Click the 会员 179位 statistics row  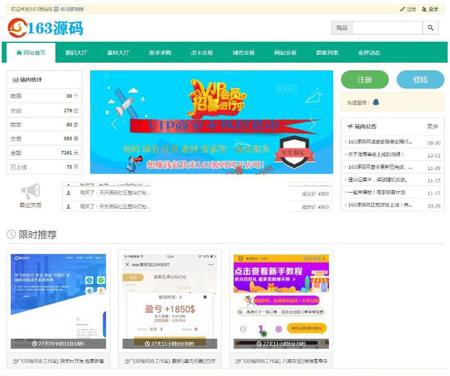(44, 110)
